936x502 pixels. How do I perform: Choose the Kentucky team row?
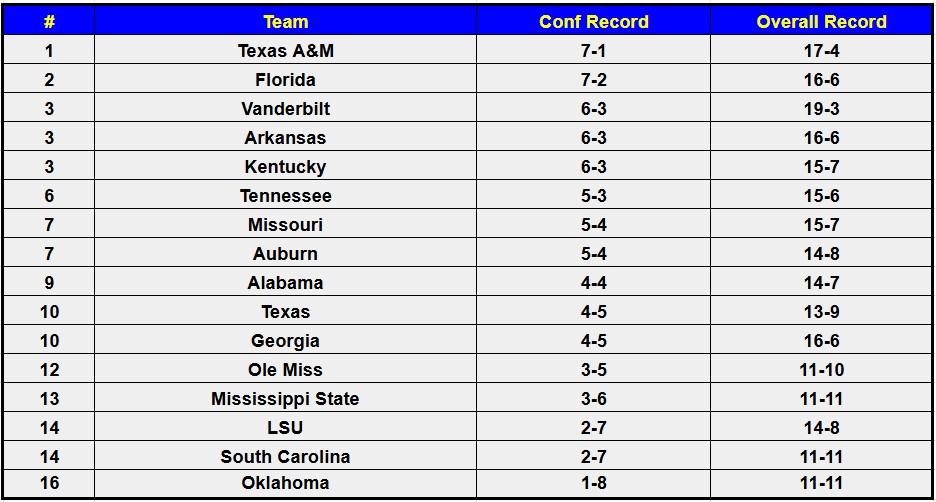[x=285, y=167]
